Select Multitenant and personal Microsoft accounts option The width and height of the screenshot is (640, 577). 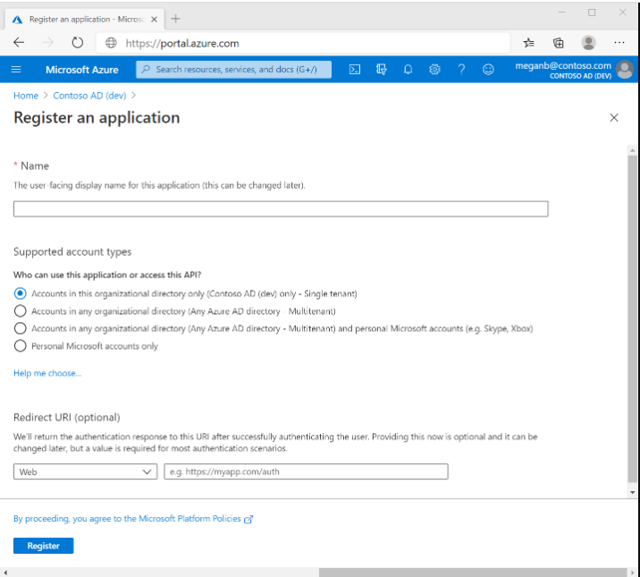20,328
